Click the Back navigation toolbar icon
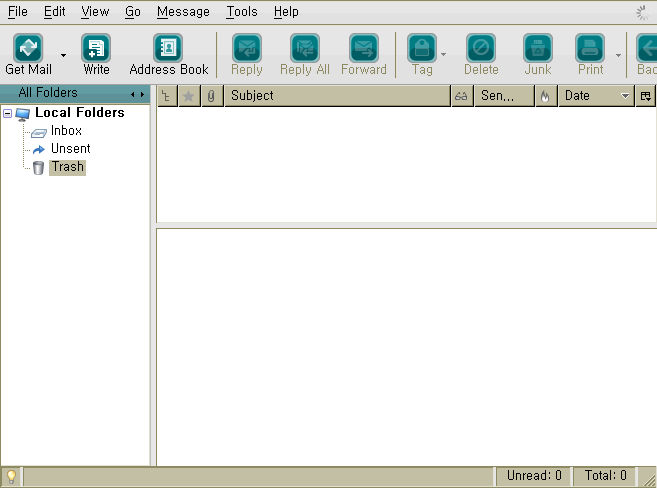Image resolution: width=657 pixels, height=488 pixels. coord(647,48)
